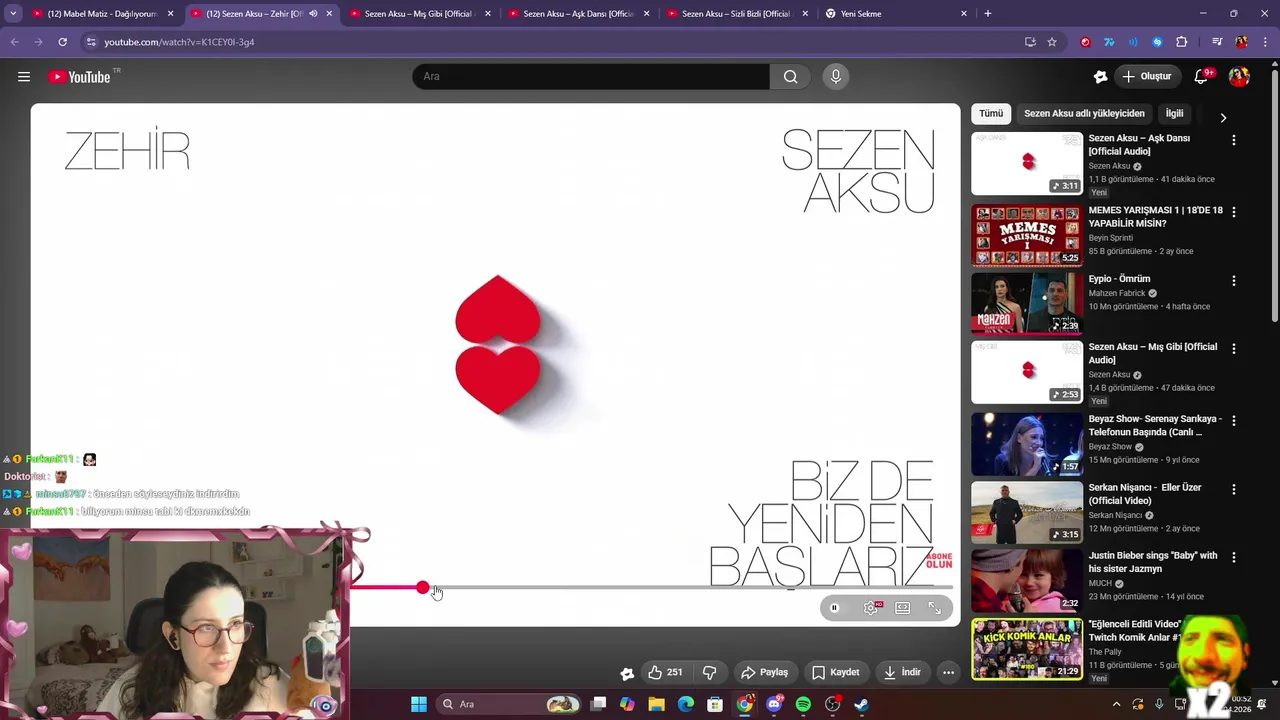Dislike the Zehir video
This screenshot has width=1280, height=720.
[710, 672]
